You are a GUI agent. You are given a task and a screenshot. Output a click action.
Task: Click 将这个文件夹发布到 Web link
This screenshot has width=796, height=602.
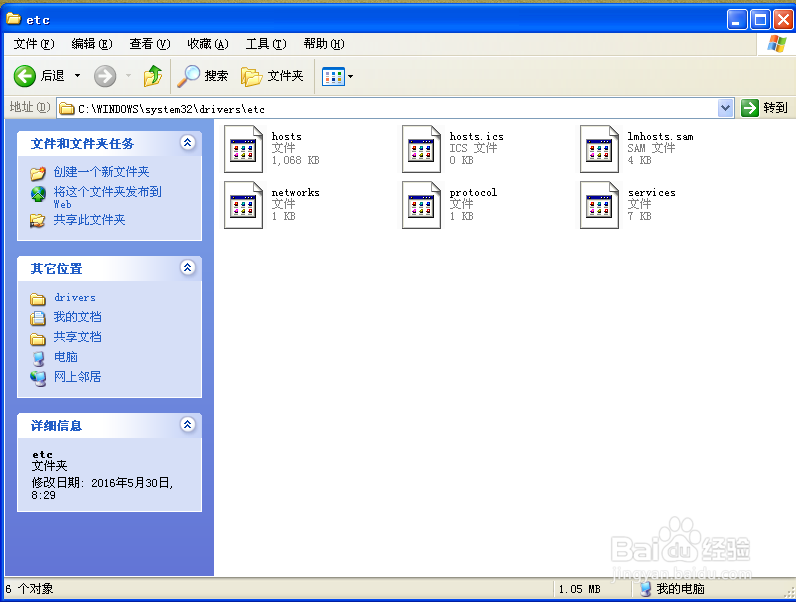coord(107,197)
